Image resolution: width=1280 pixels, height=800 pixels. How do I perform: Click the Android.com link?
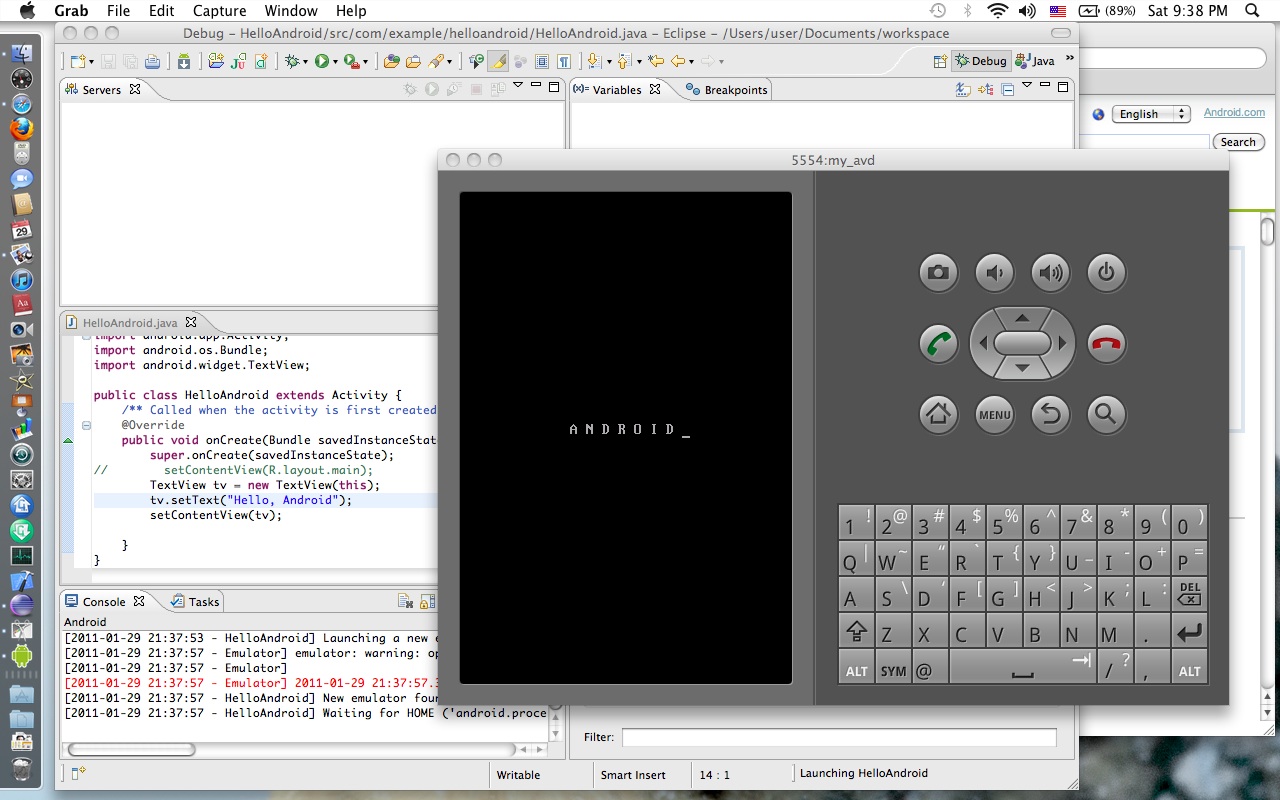click(1234, 113)
